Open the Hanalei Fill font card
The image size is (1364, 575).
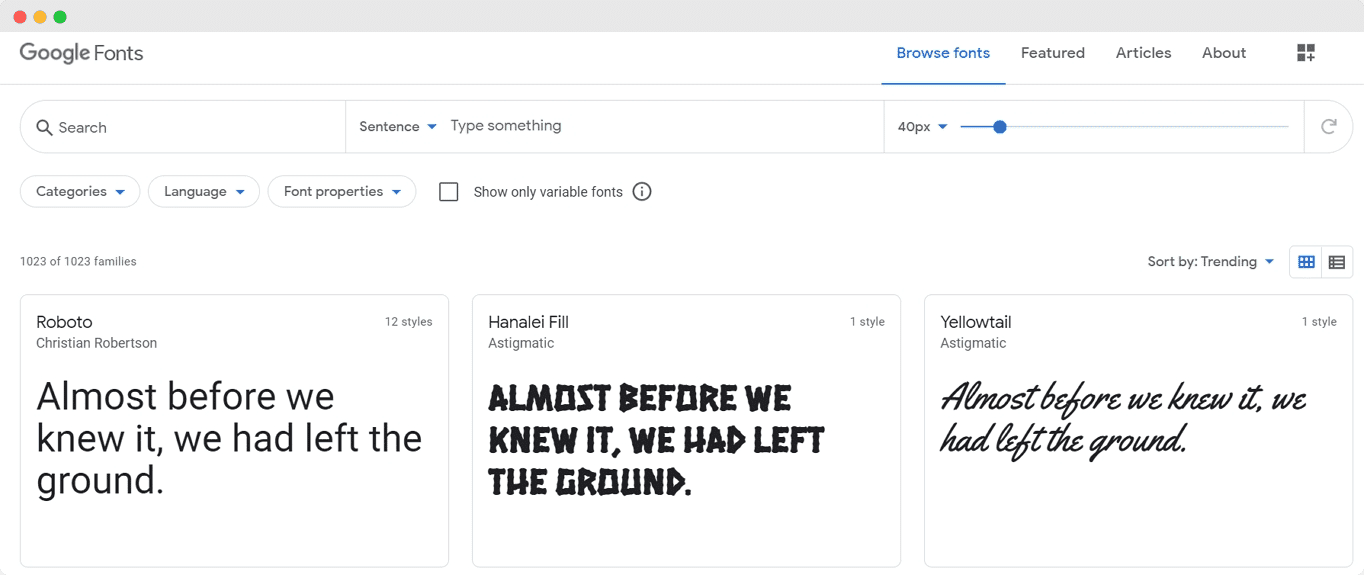pos(686,431)
